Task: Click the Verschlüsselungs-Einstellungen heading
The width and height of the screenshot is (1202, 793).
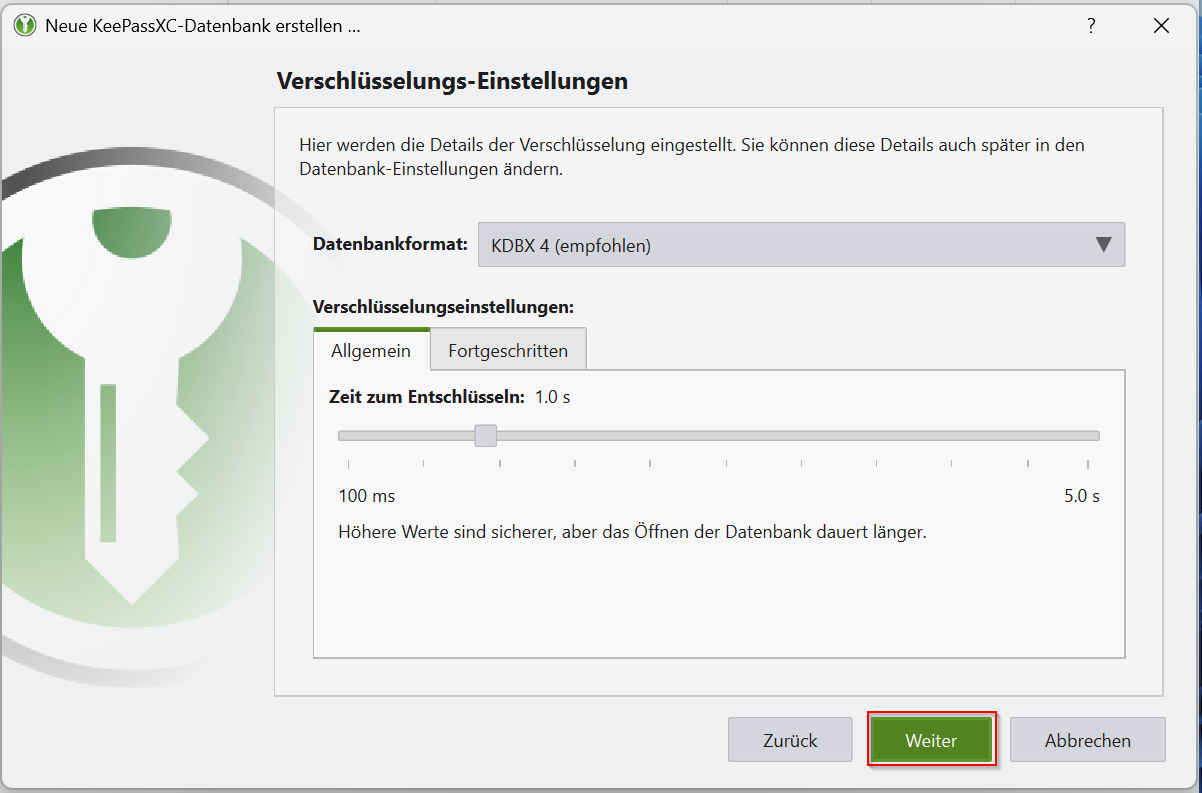Action: 452,81
